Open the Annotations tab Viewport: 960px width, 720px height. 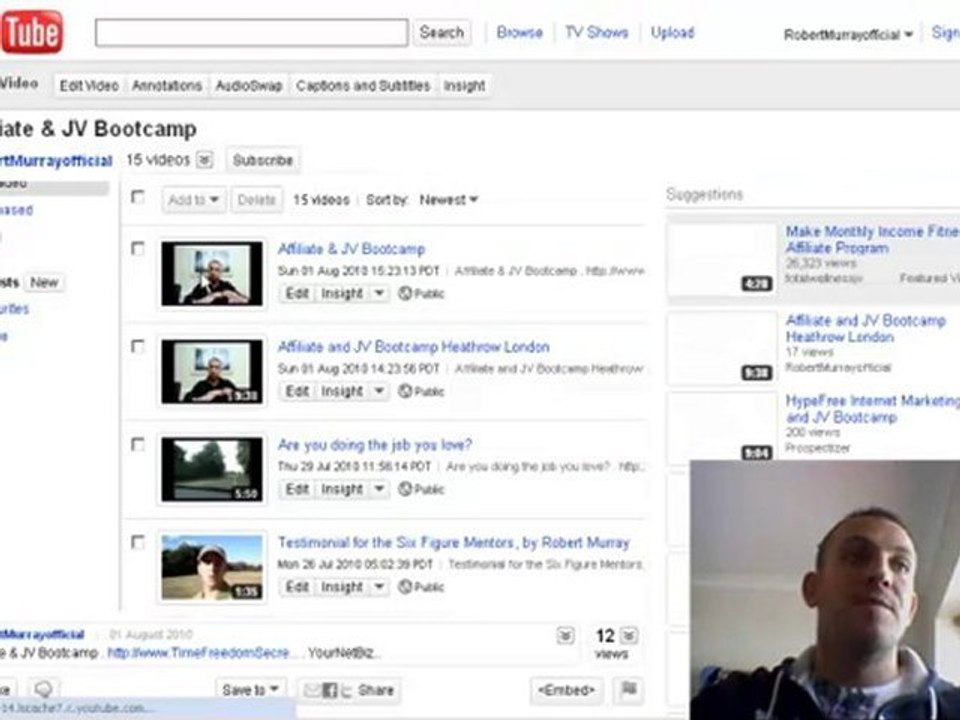point(167,86)
